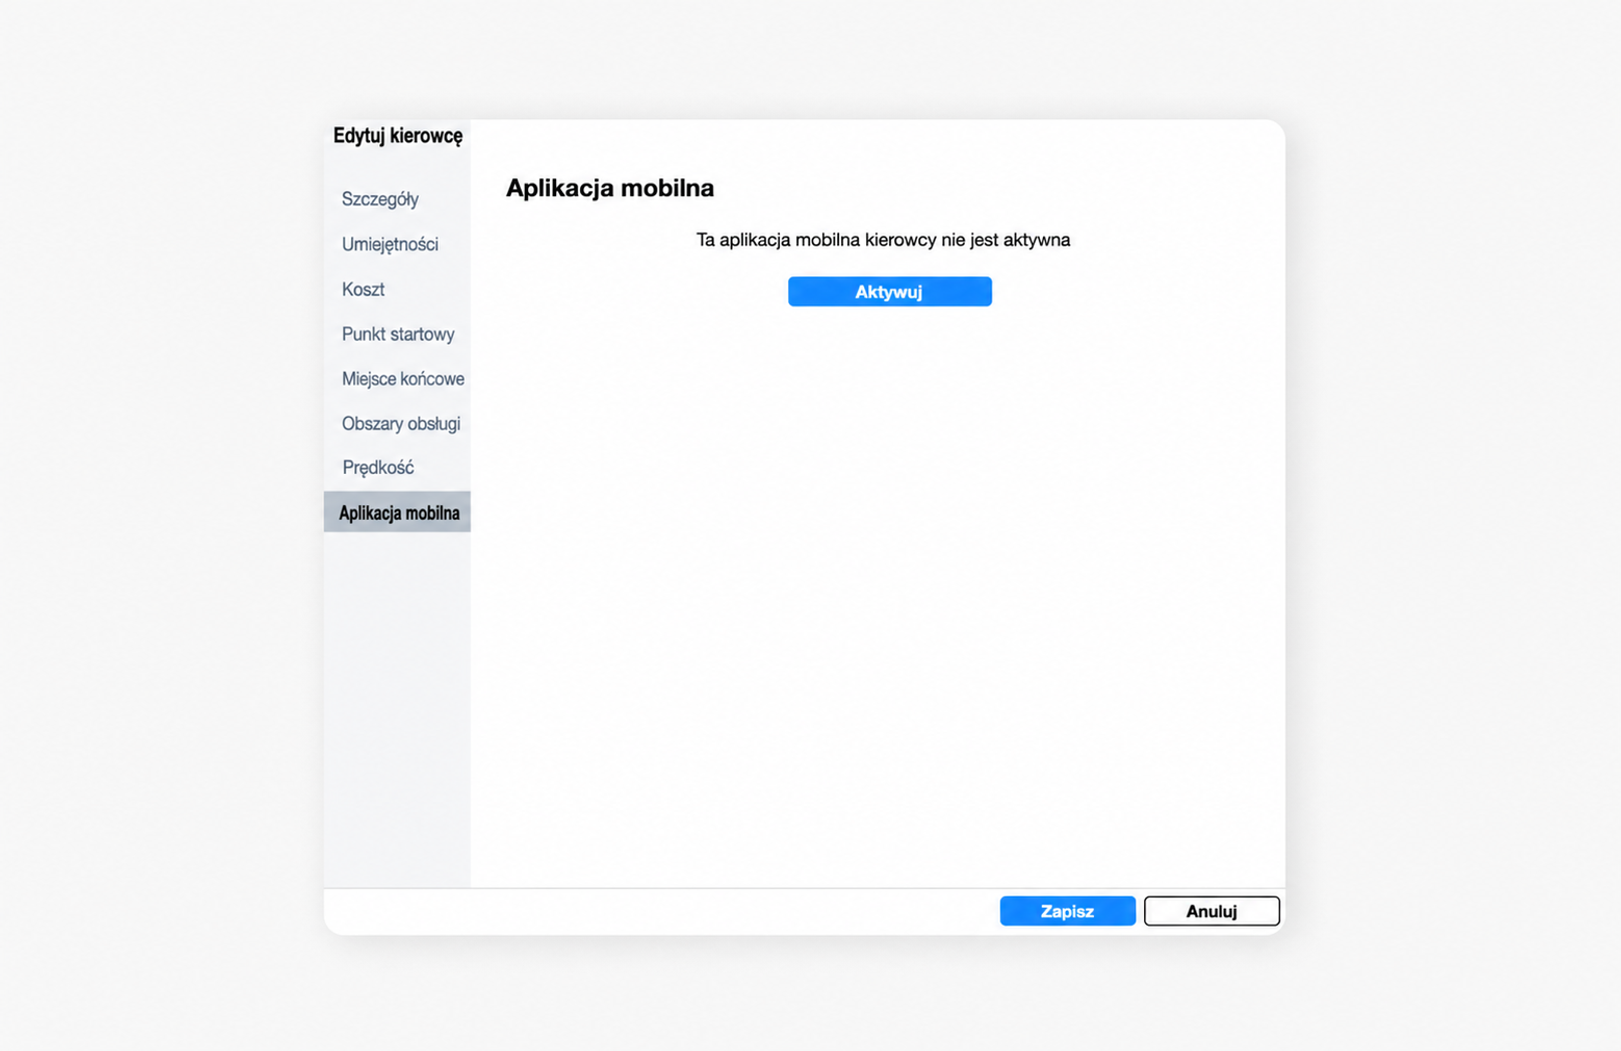Open the Szczegóły section
This screenshot has width=1621, height=1051.
click(x=380, y=199)
